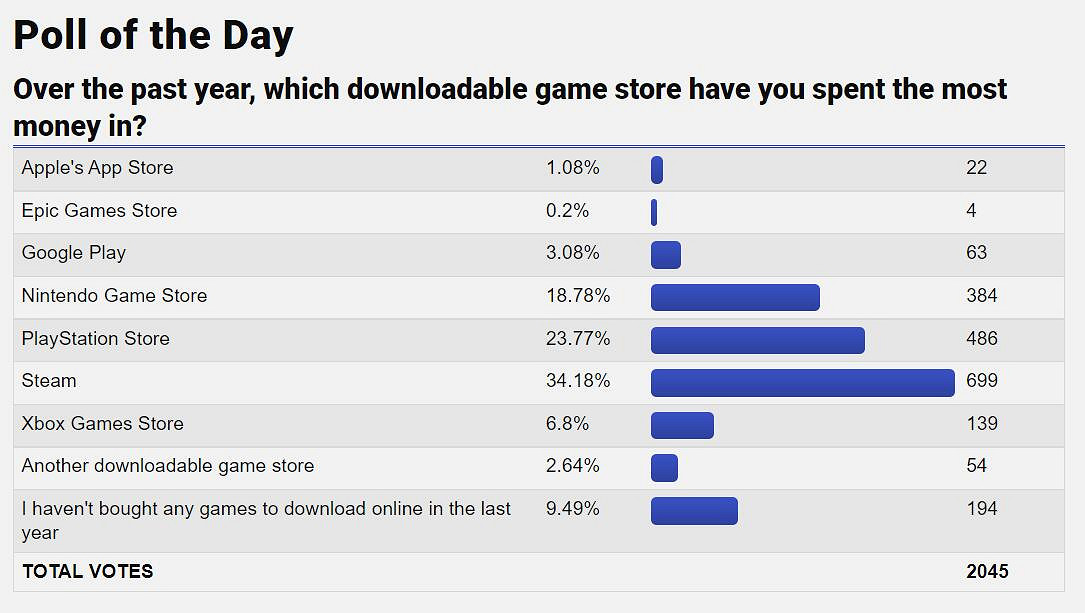Click the poll question text

pos(509,107)
